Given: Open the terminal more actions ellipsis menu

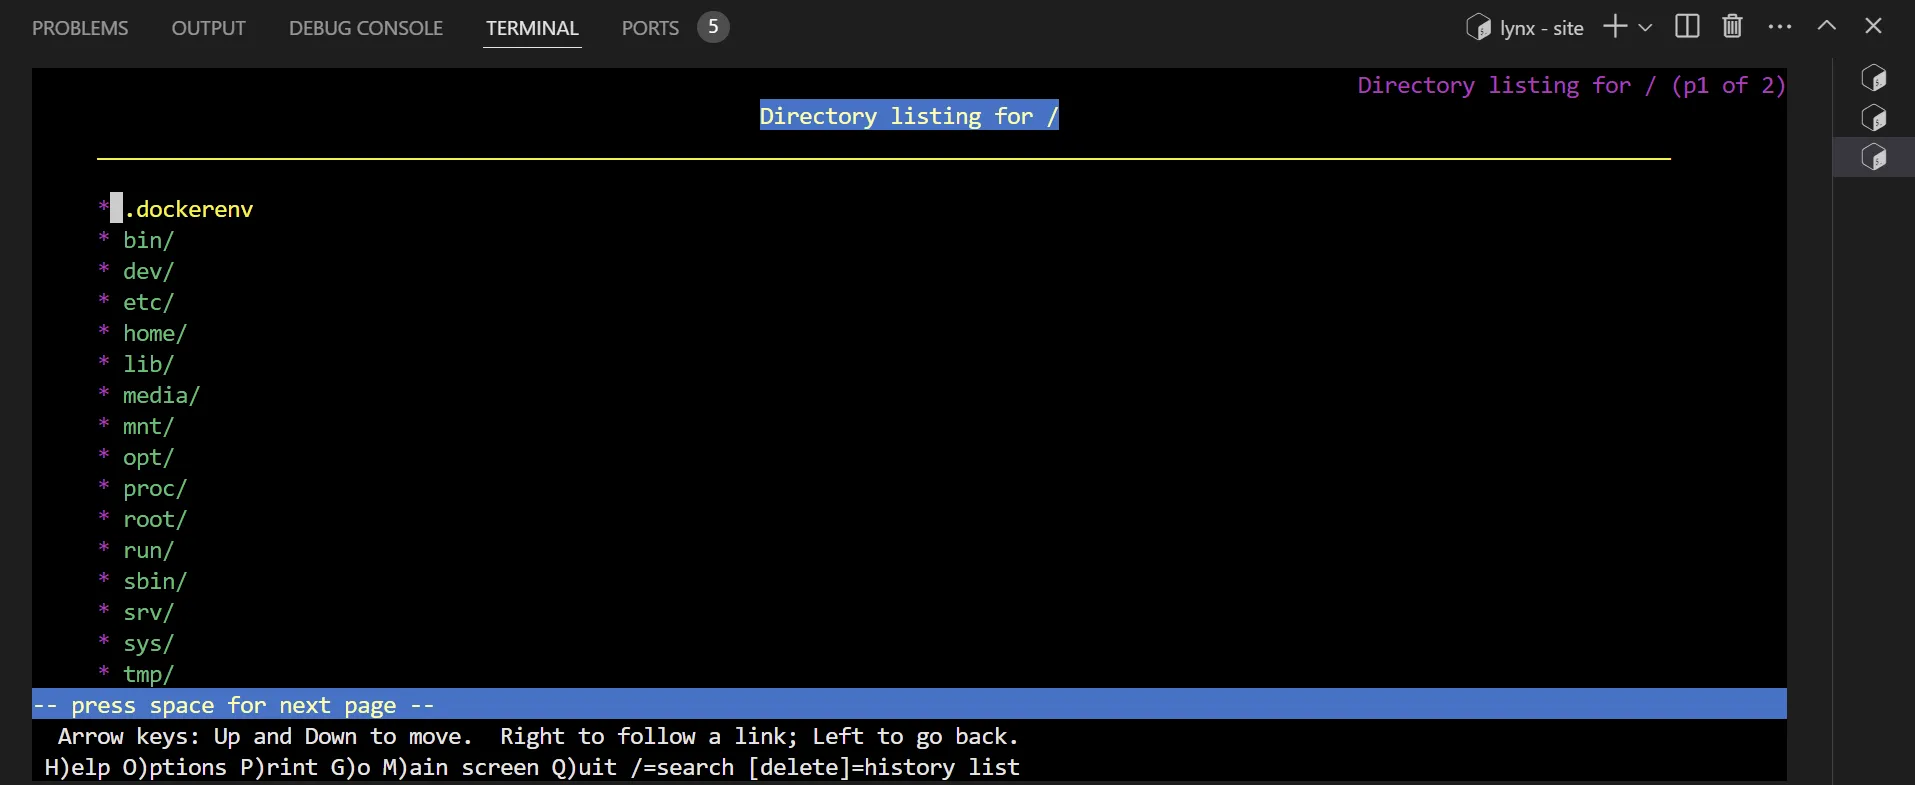Looking at the screenshot, I should pyautogui.click(x=1780, y=27).
